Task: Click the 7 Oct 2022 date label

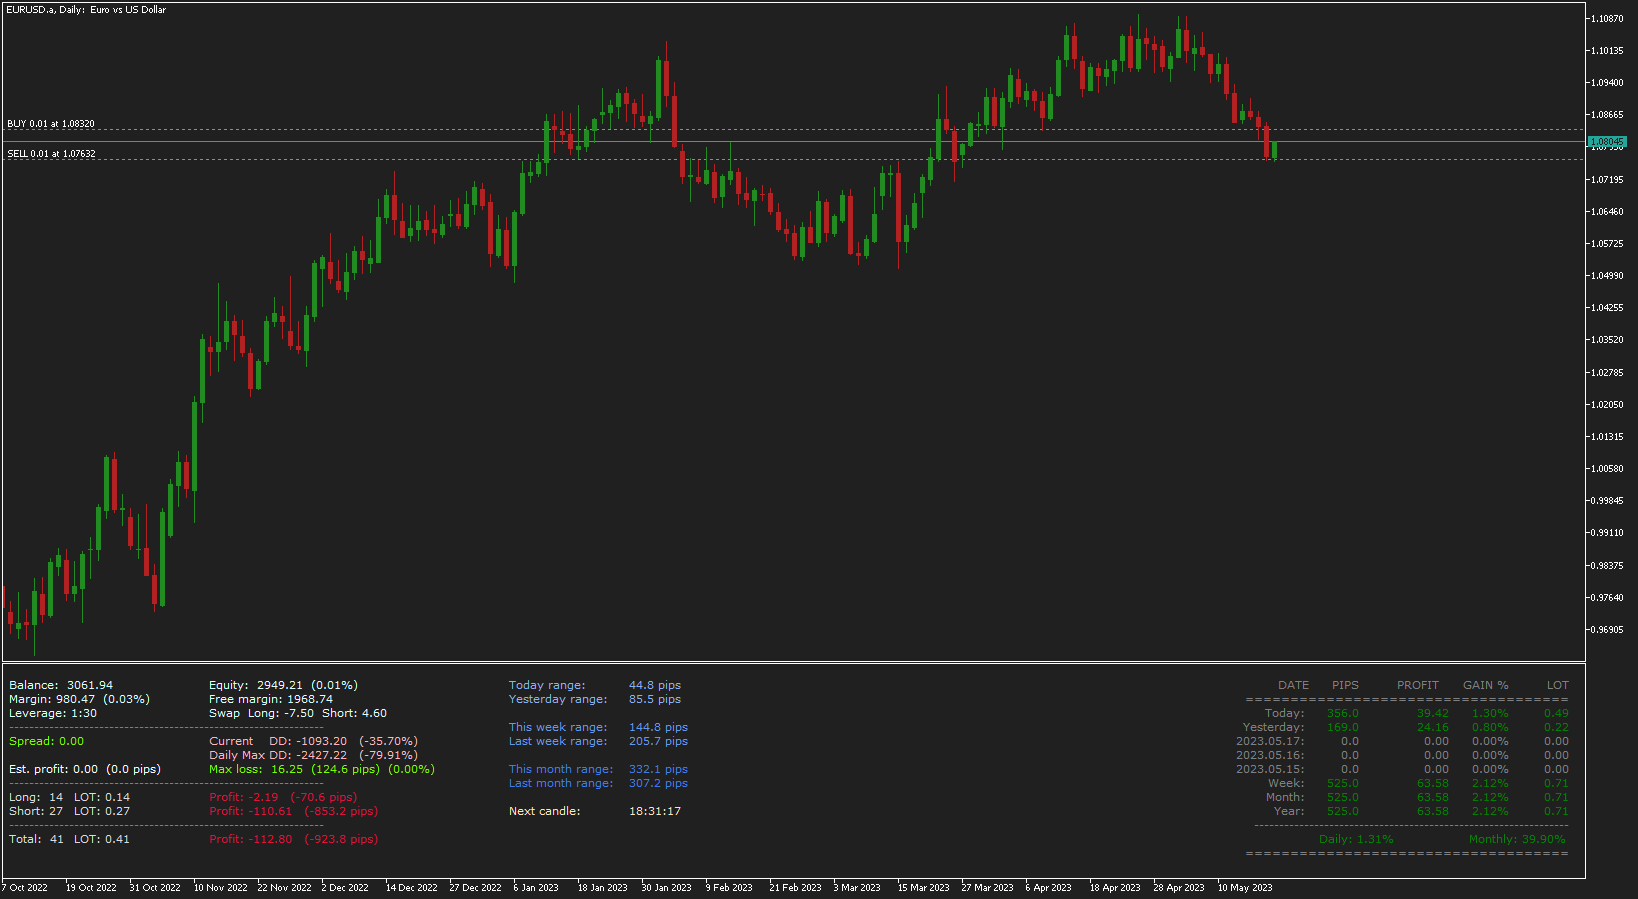Action: coord(25,888)
